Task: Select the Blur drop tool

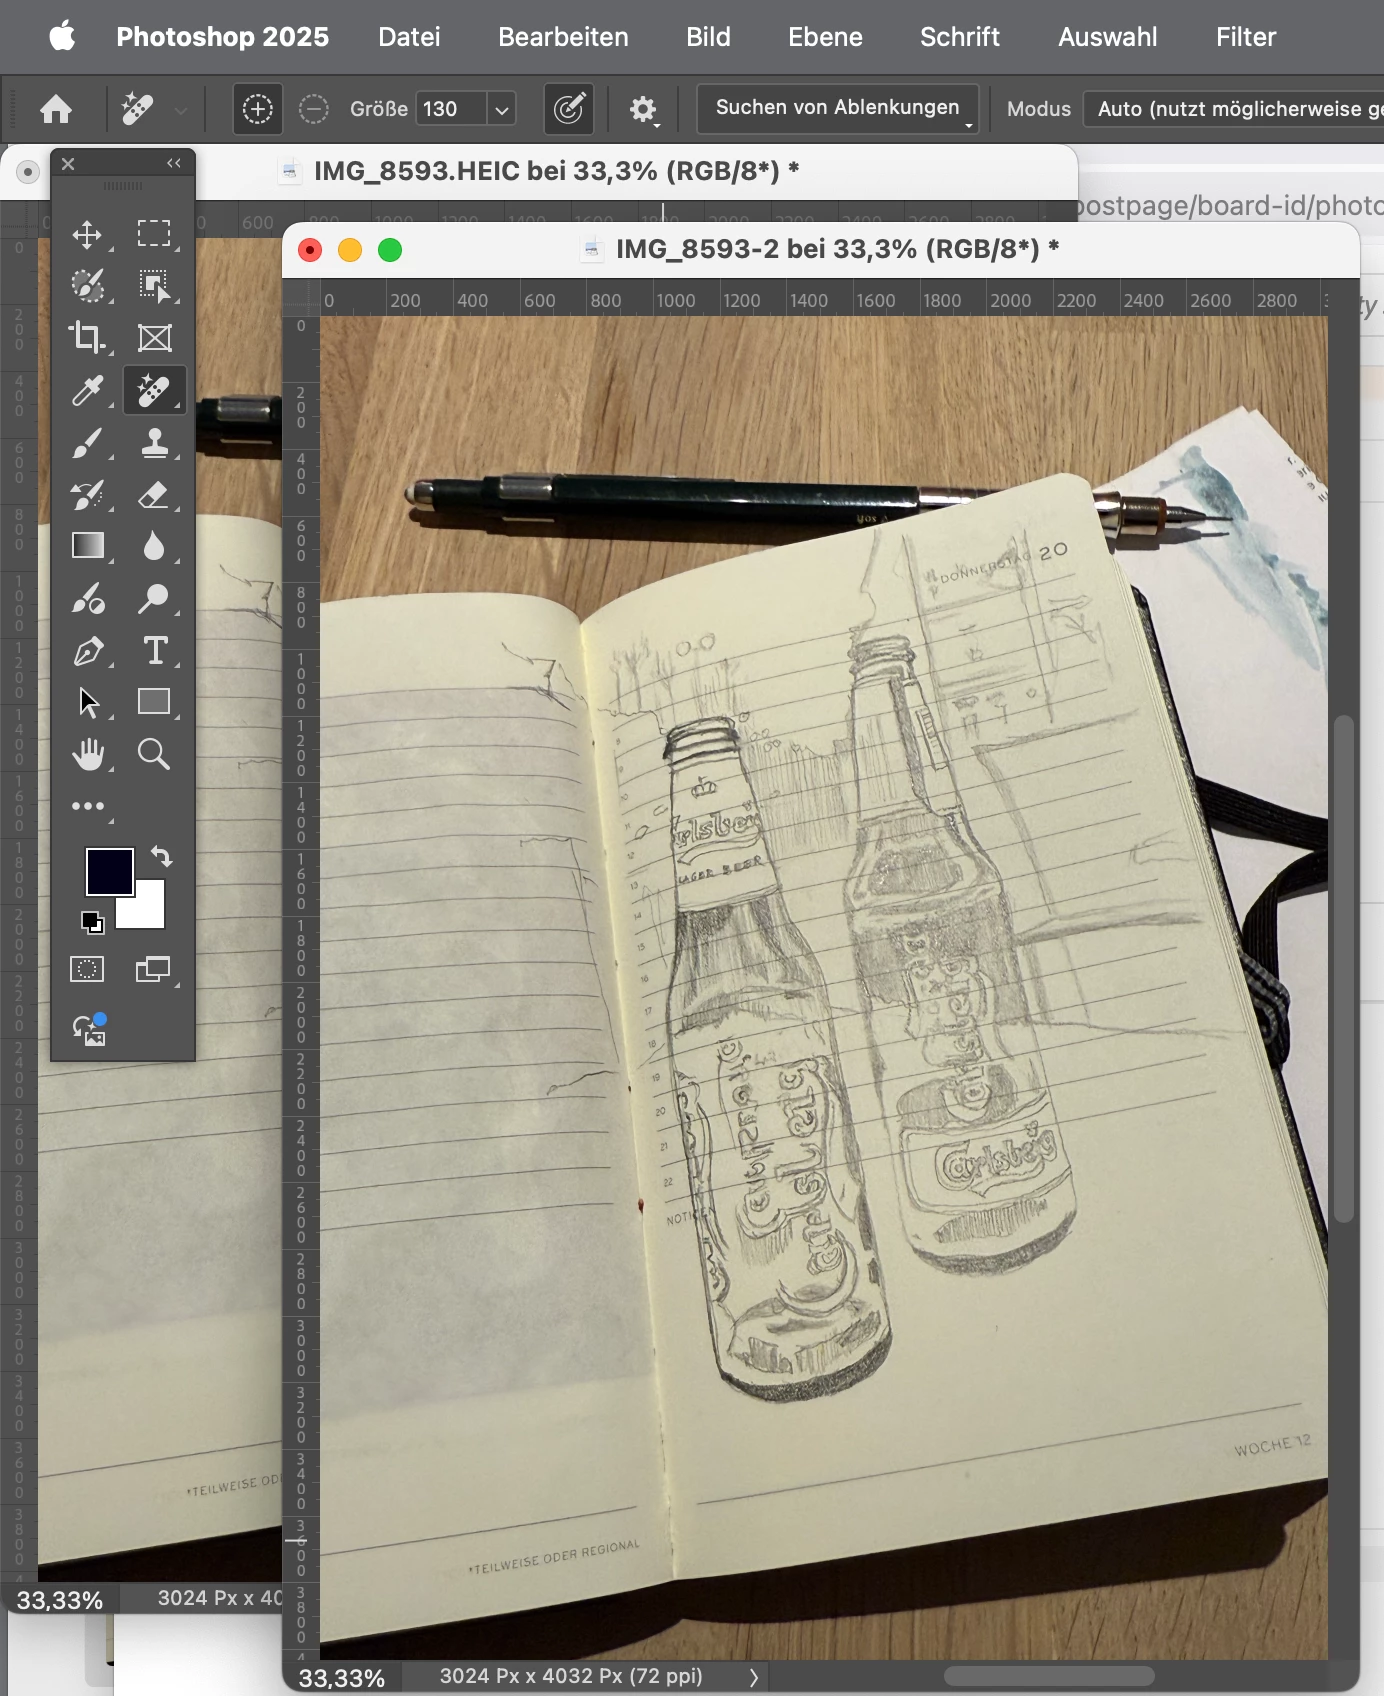Action: pyautogui.click(x=154, y=546)
